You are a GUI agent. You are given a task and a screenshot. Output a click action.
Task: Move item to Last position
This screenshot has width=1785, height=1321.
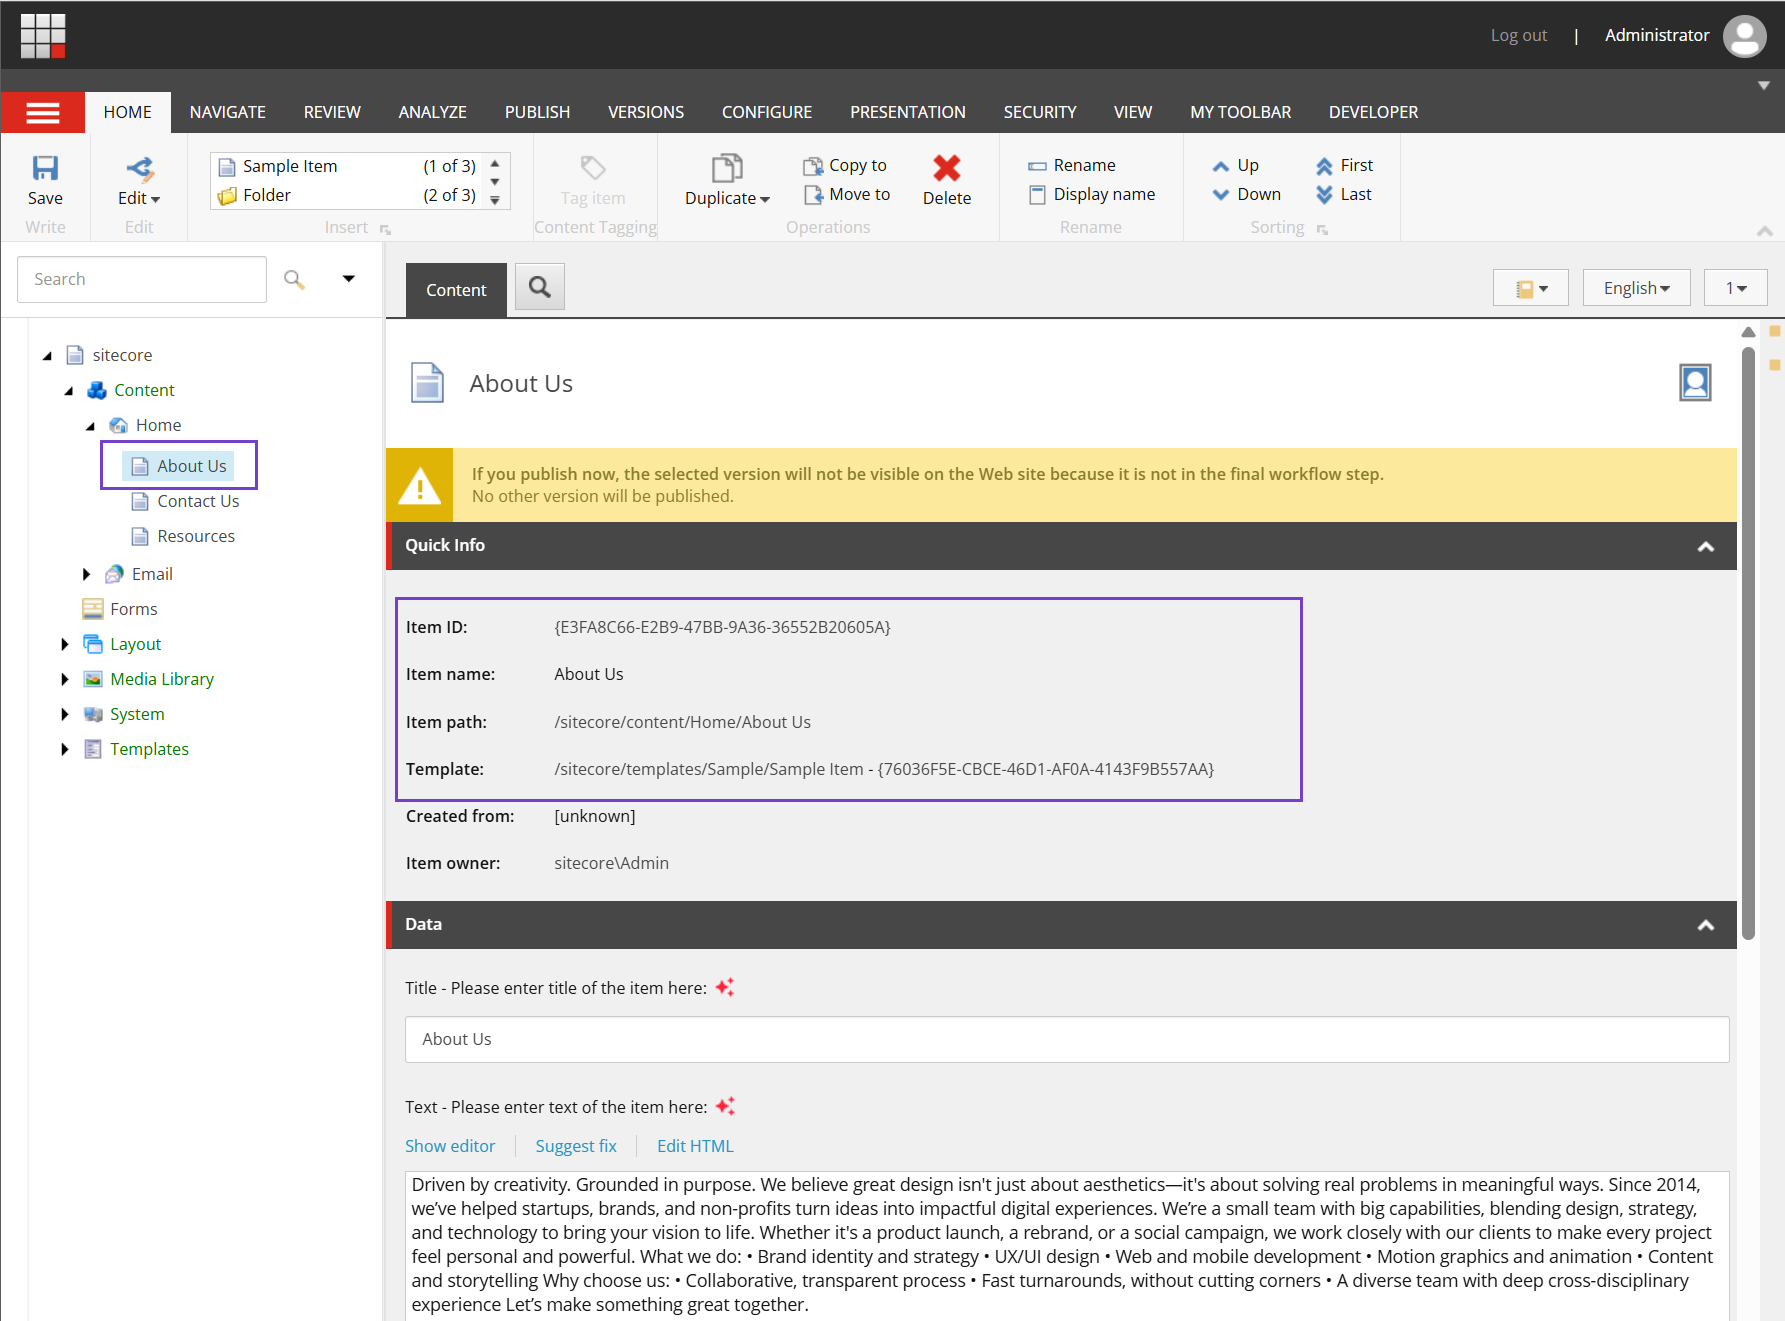(1343, 195)
